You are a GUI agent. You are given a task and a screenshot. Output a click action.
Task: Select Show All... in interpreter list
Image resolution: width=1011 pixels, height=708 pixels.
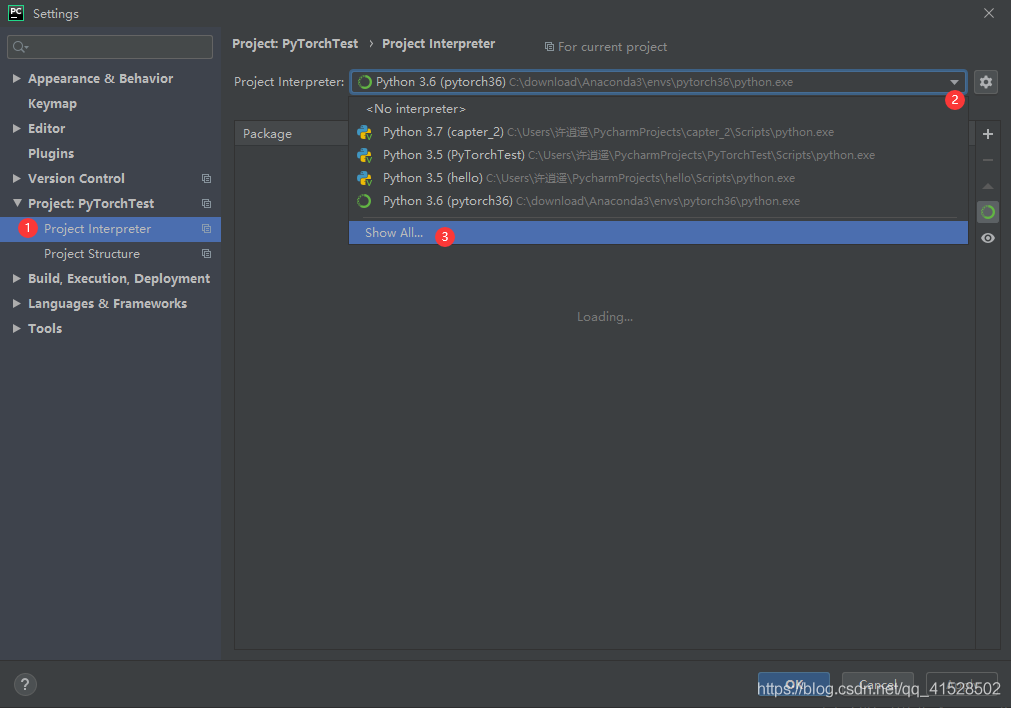tap(394, 233)
